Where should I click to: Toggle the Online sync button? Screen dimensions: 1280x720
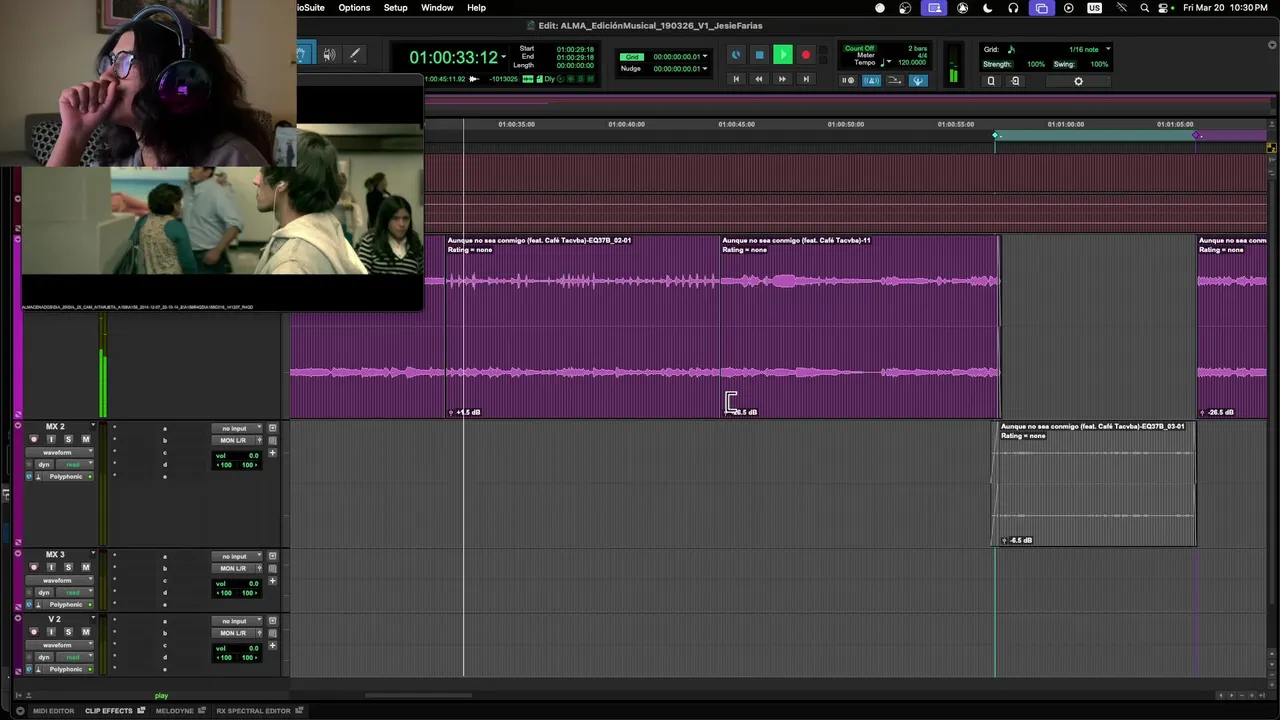(736, 54)
